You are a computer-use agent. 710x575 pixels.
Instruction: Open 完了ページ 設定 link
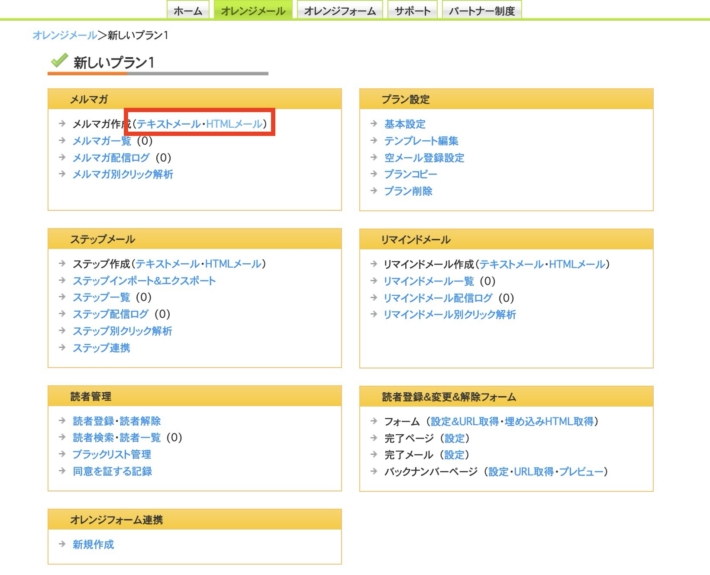[455, 438]
